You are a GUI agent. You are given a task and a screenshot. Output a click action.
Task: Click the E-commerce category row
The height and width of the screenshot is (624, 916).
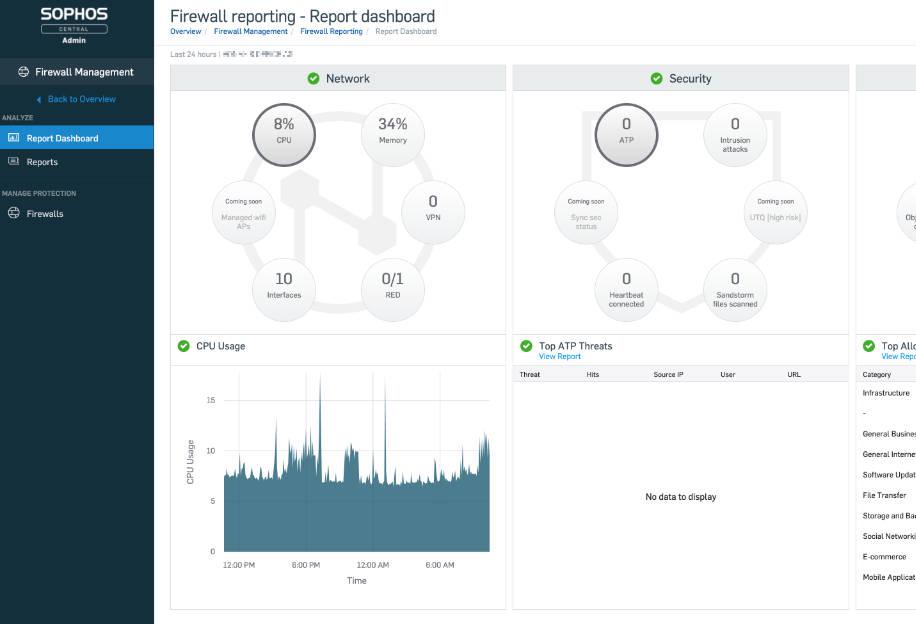pyautogui.click(x=884, y=557)
